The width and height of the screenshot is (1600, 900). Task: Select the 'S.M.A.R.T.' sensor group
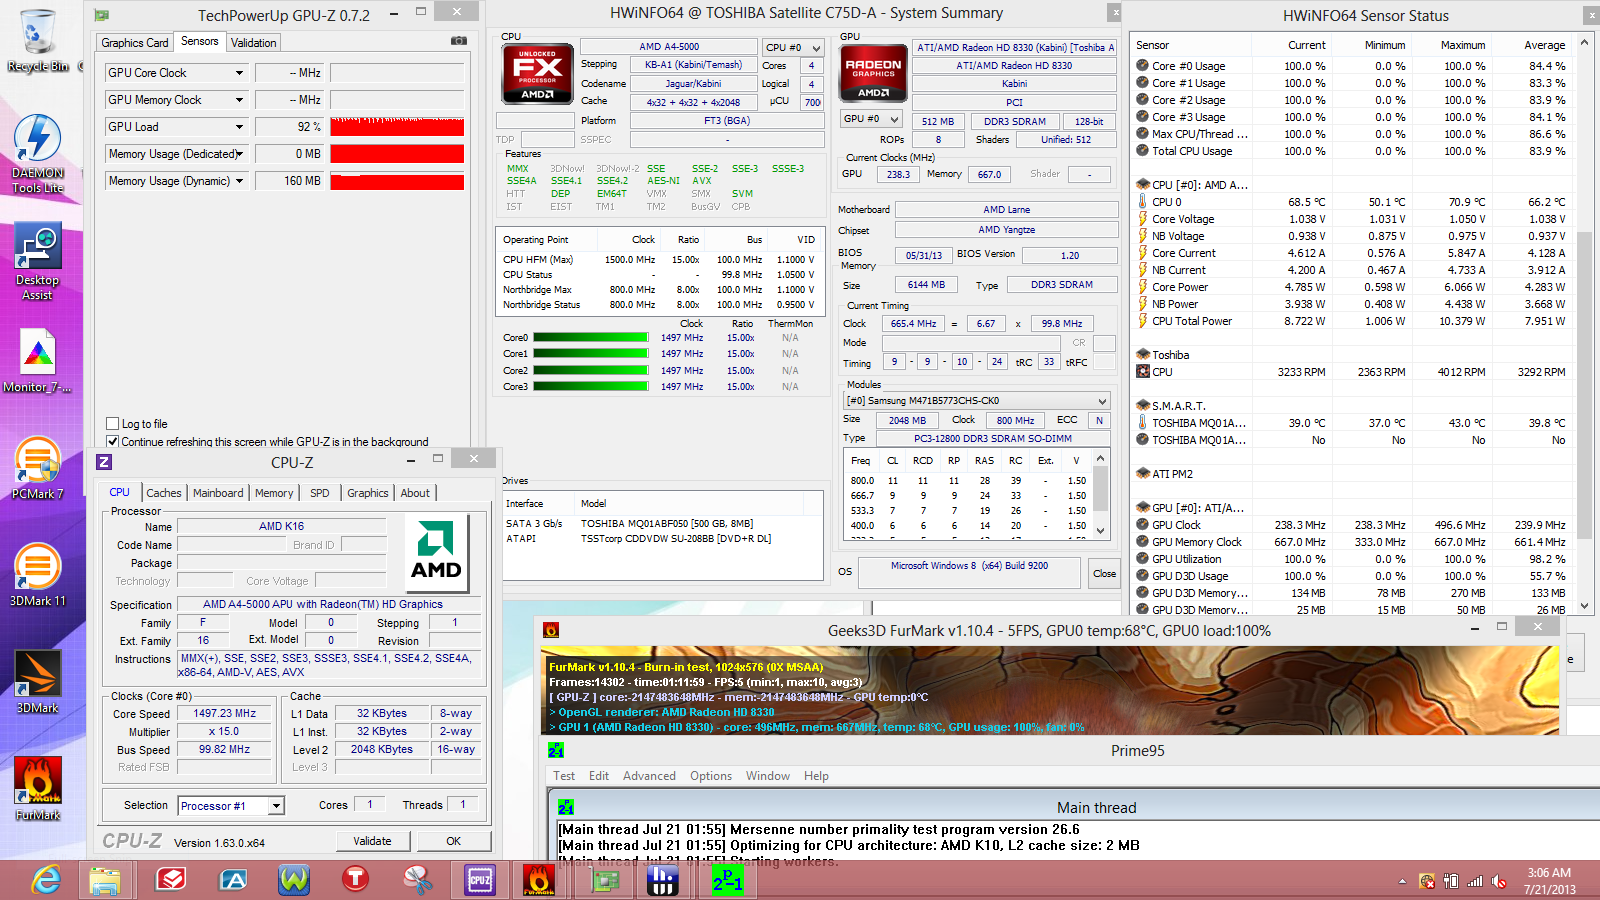pyautogui.click(x=1351, y=406)
